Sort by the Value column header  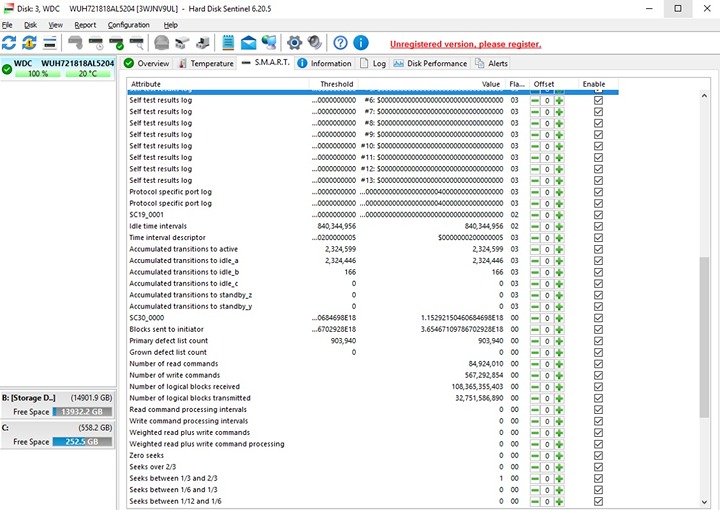[x=432, y=84]
